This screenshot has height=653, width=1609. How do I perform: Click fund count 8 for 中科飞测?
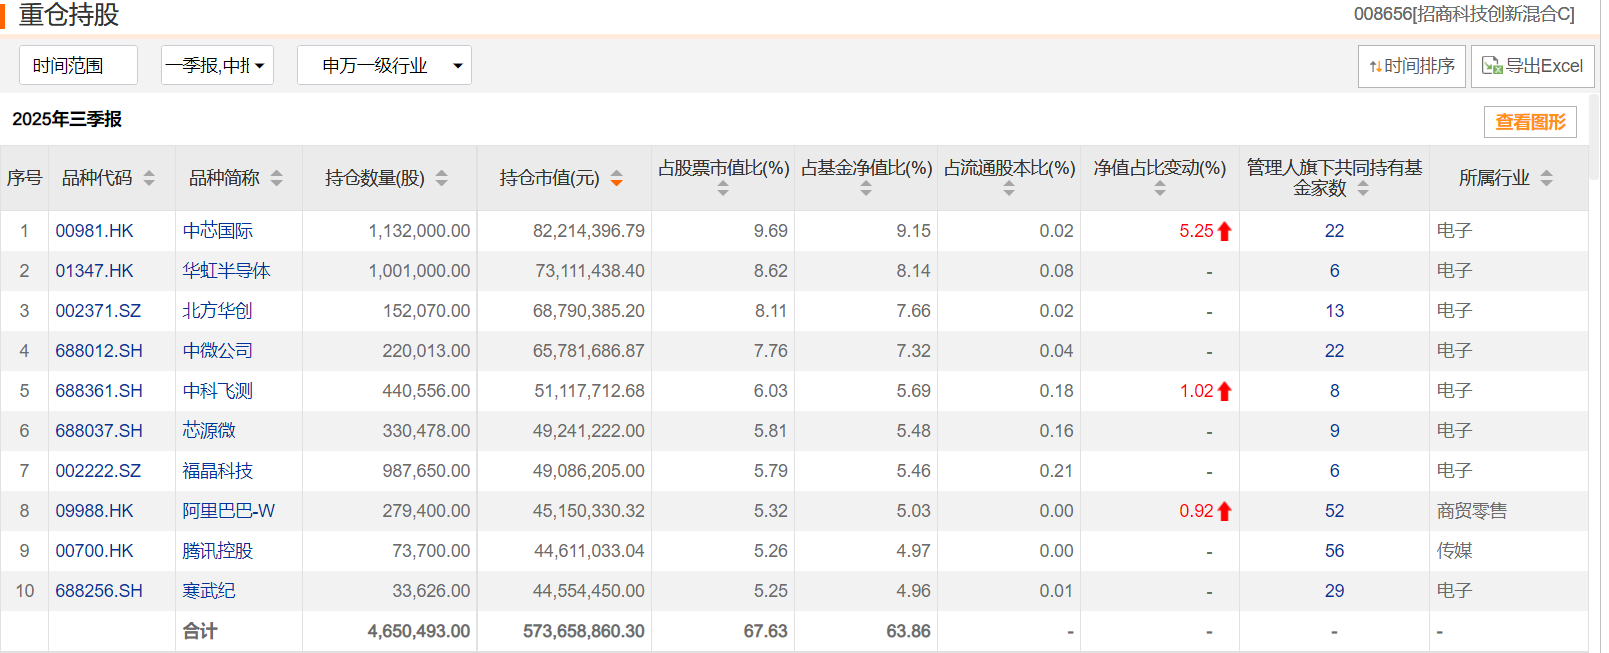[x=1334, y=391]
